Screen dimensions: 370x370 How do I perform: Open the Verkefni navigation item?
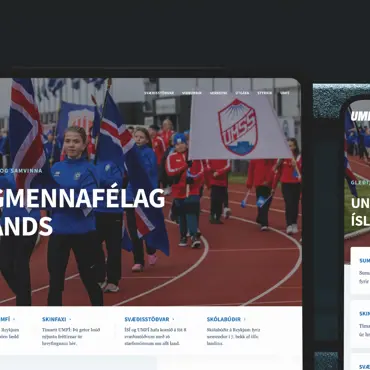(218, 93)
